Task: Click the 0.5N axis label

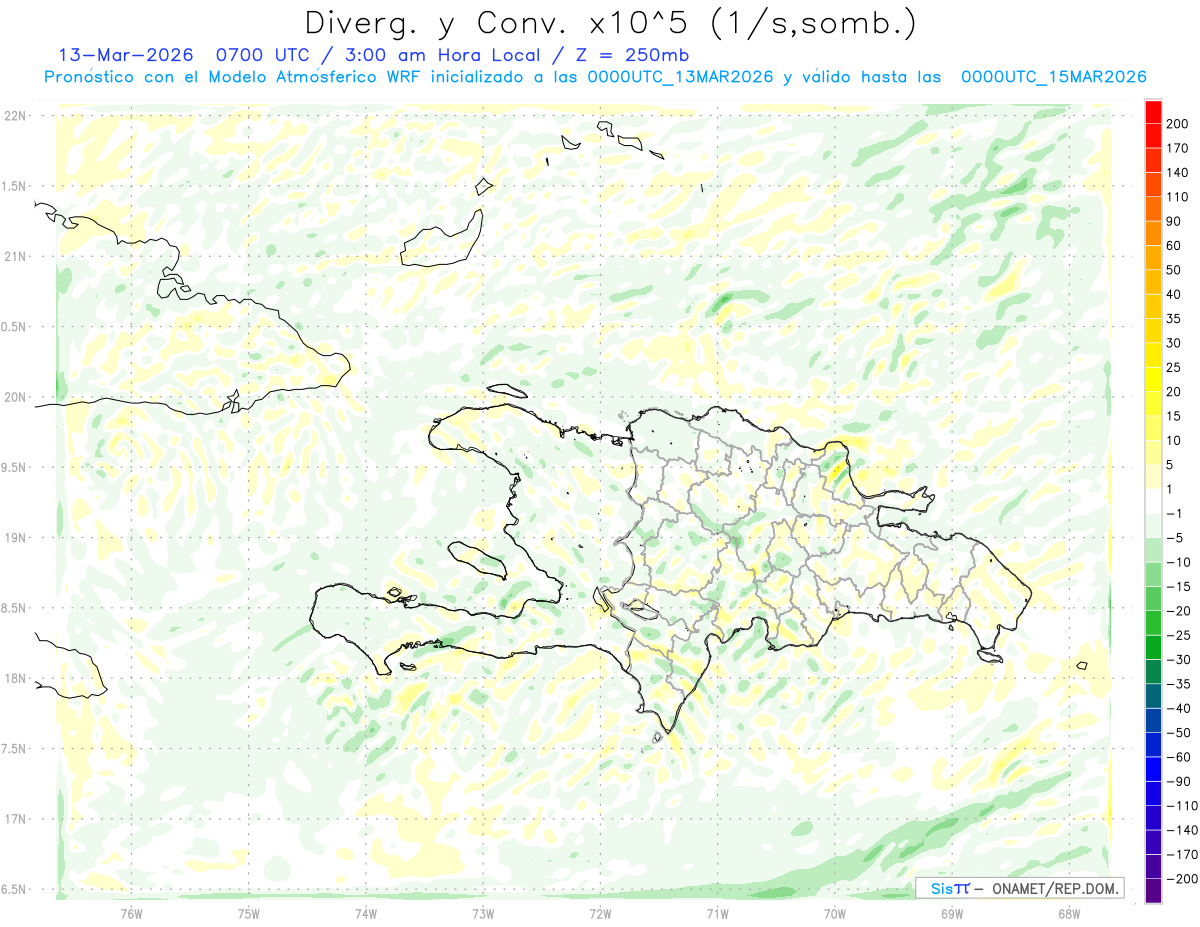Action: 14,327
